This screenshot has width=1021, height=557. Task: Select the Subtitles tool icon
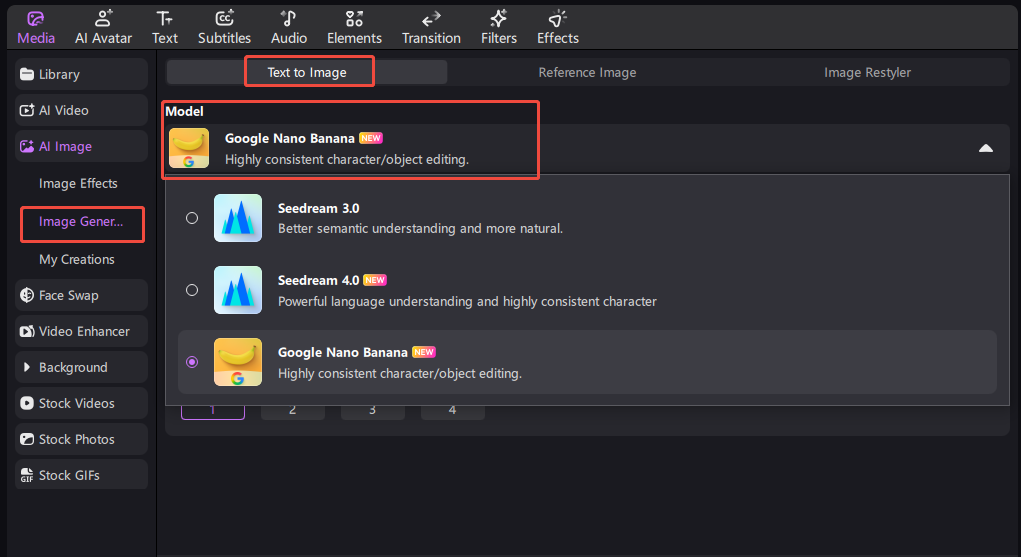pos(224,19)
